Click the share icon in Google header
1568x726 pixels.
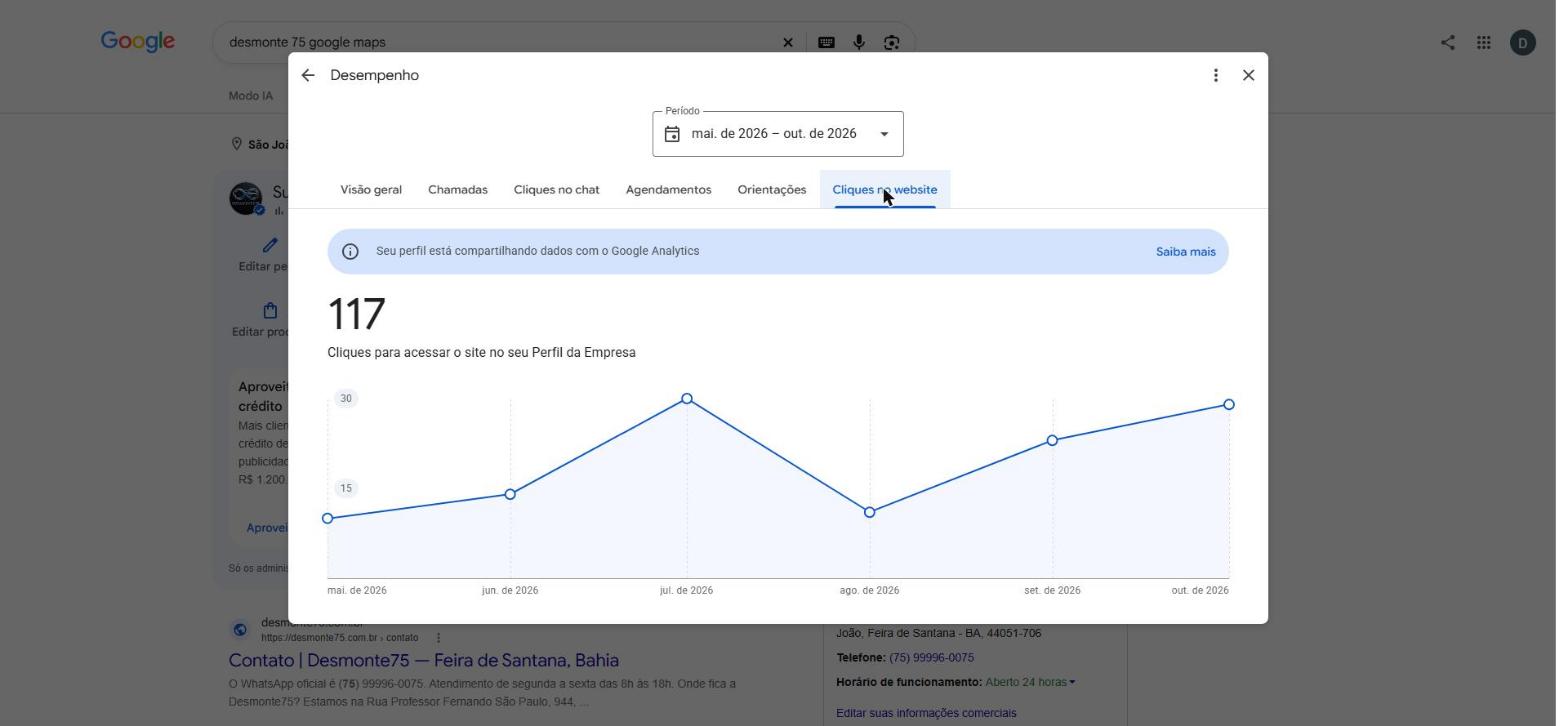1447,42
